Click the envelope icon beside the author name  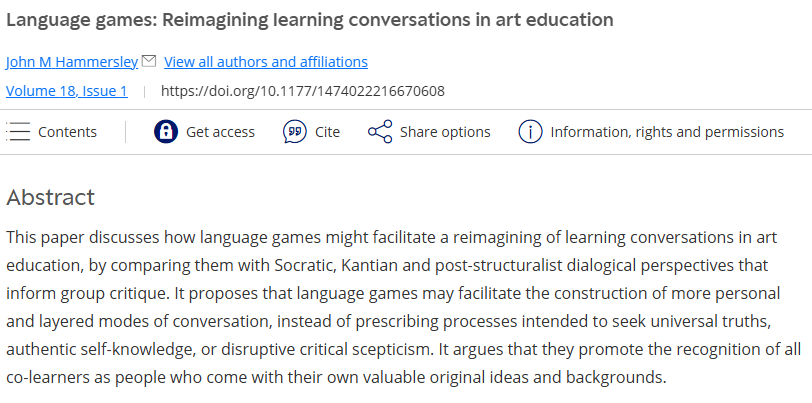(x=149, y=61)
